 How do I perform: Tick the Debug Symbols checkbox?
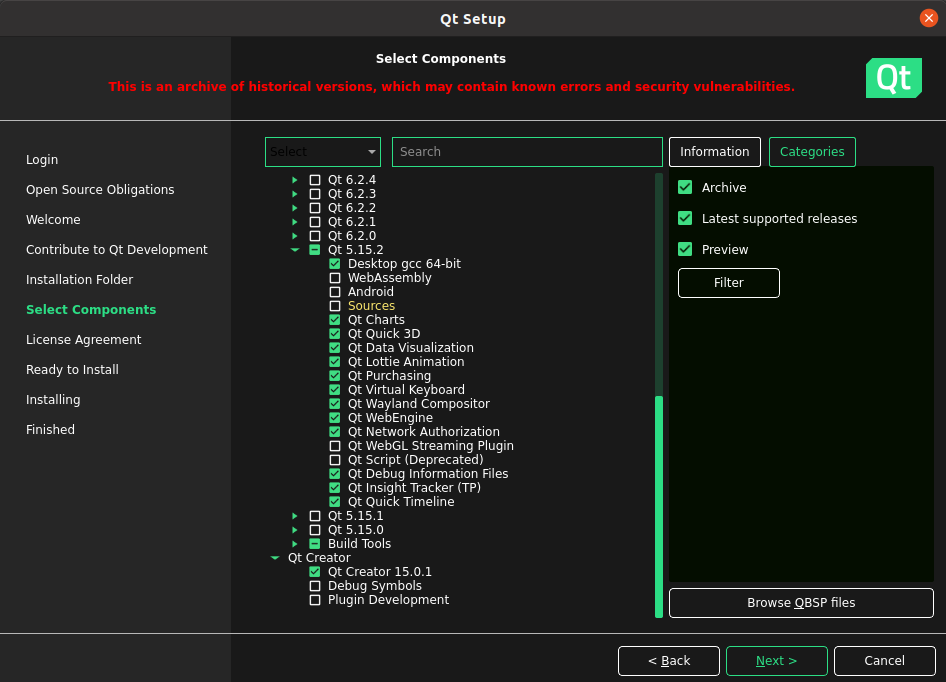[315, 586]
